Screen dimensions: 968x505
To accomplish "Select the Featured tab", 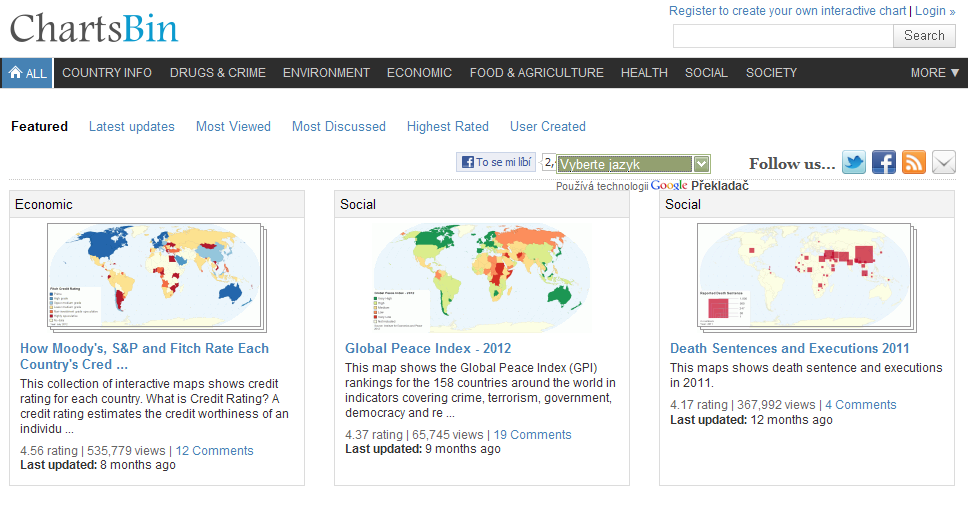I will point(40,127).
